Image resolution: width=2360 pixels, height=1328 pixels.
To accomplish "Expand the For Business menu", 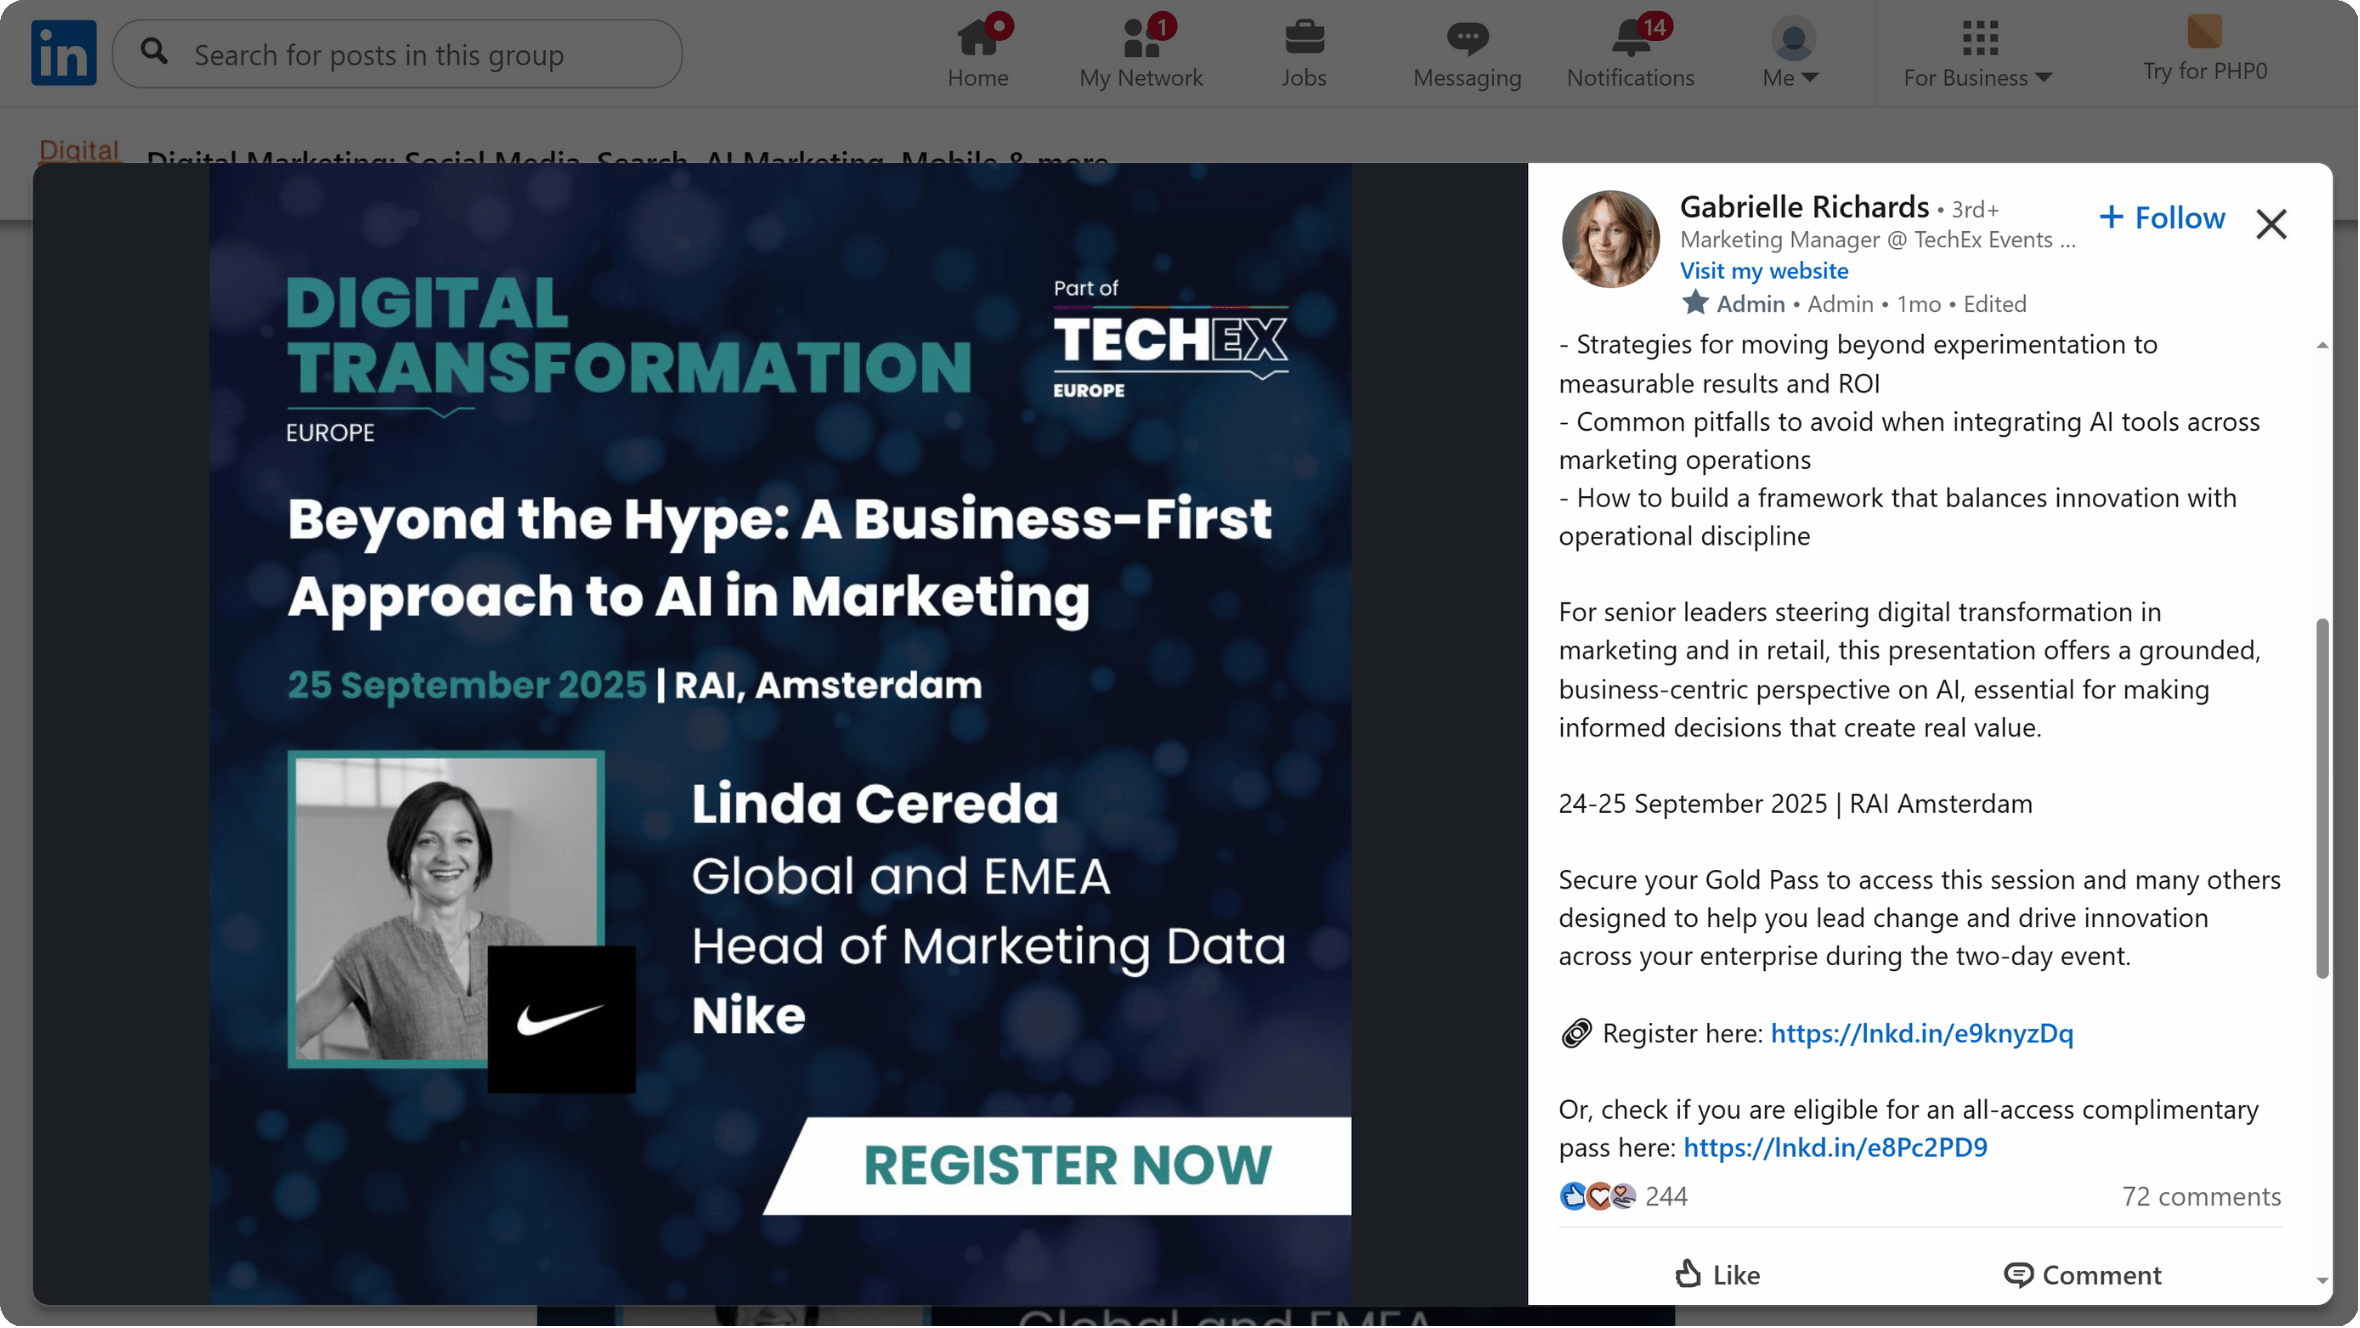I will (x=1977, y=52).
